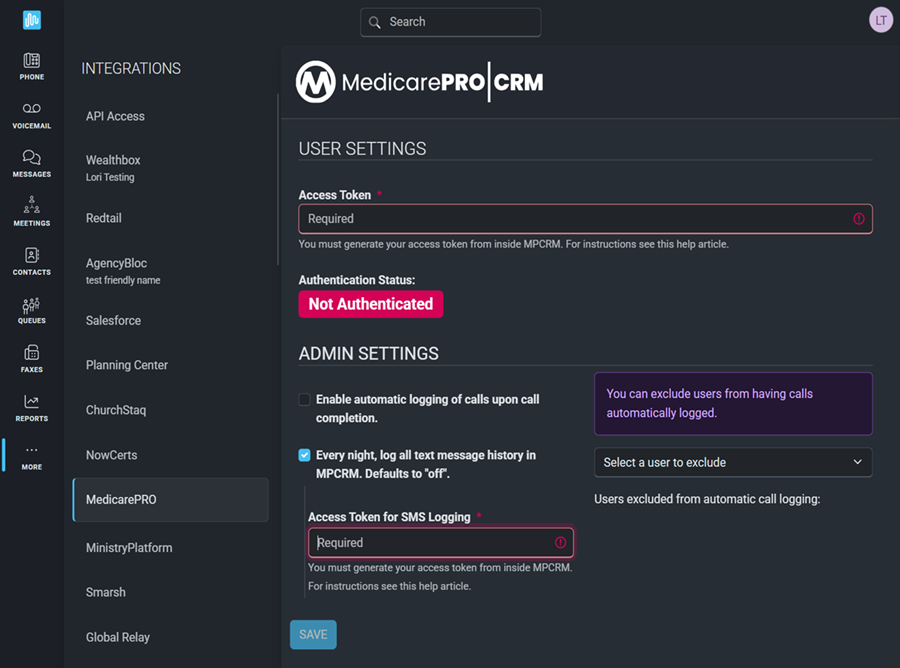Open the Global Relay integration
Screen dimensions: 900x668
[x=118, y=637]
